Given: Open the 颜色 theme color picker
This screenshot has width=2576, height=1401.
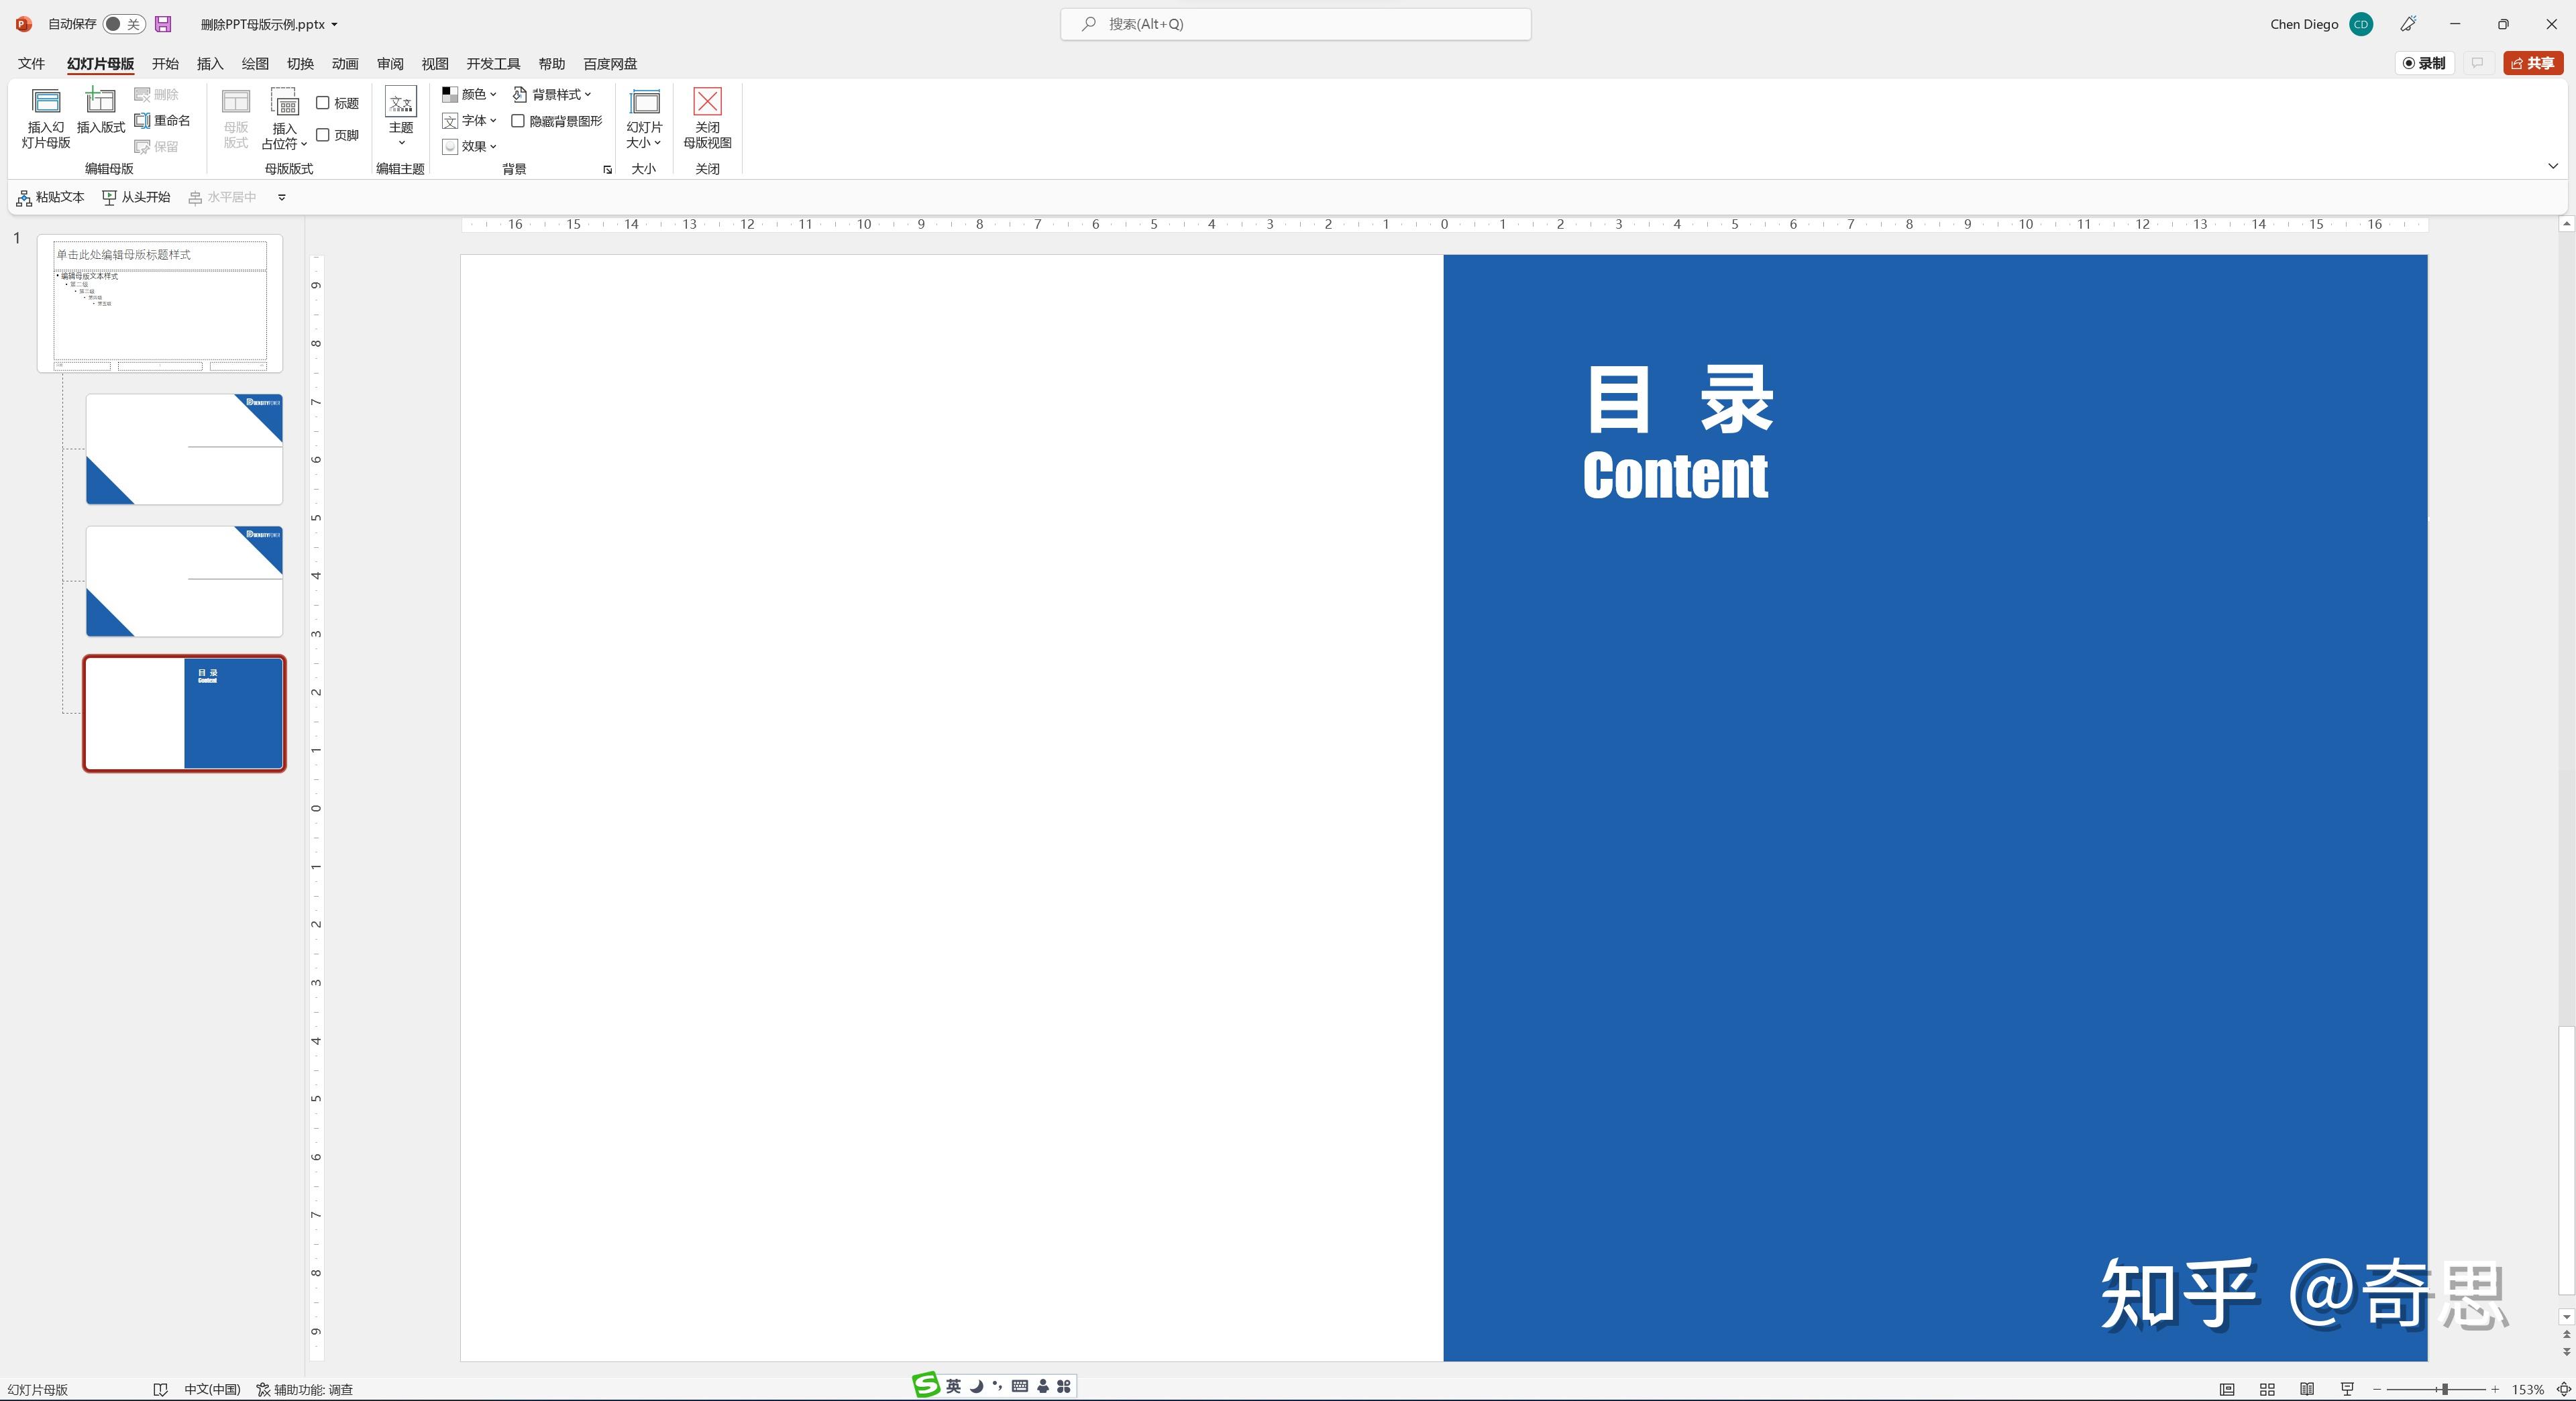Looking at the screenshot, I should pyautogui.click(x=470, y=94).
